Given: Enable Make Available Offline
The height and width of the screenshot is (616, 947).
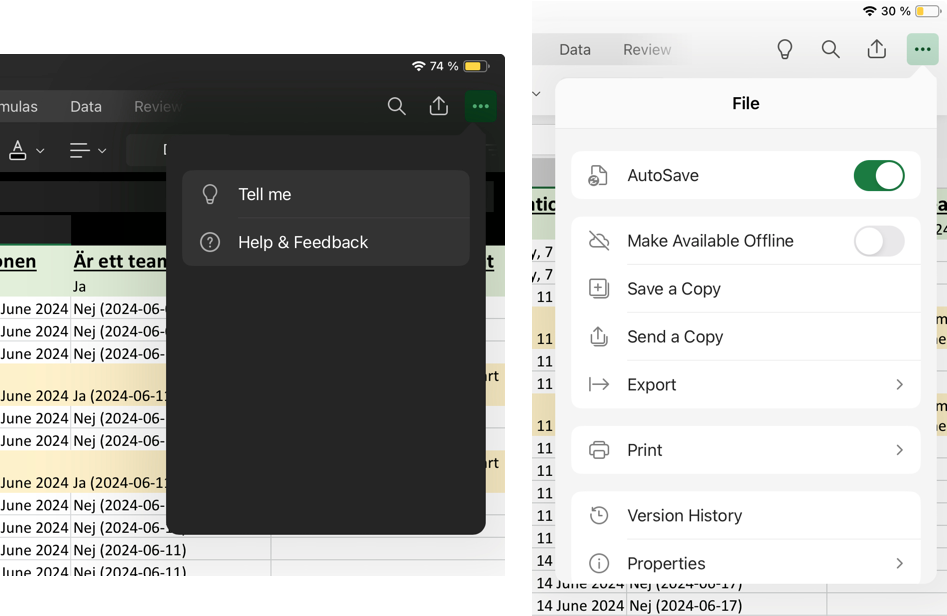Looking at the screenshot, I should (879, 241).
